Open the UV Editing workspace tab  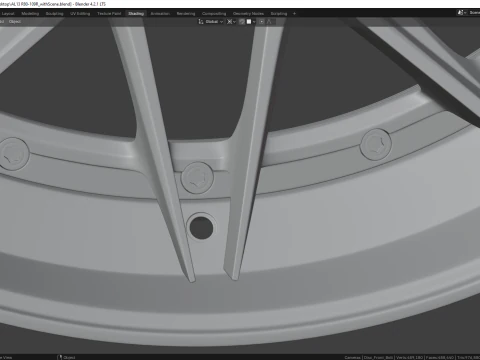tap(80, 14)
